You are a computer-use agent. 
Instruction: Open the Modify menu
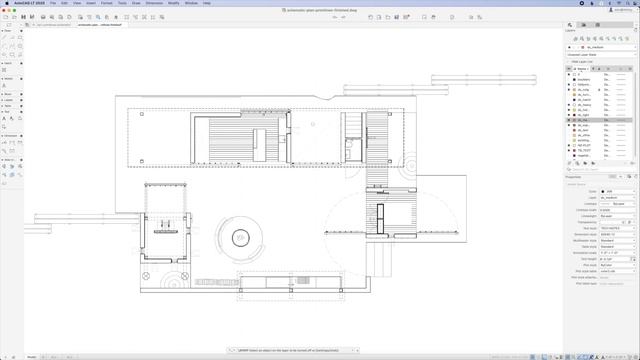tap(173, 3)
